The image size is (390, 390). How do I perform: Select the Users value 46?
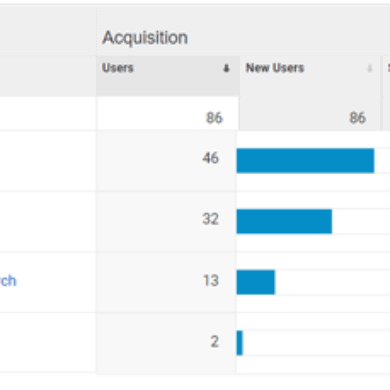tap(210, 158)
